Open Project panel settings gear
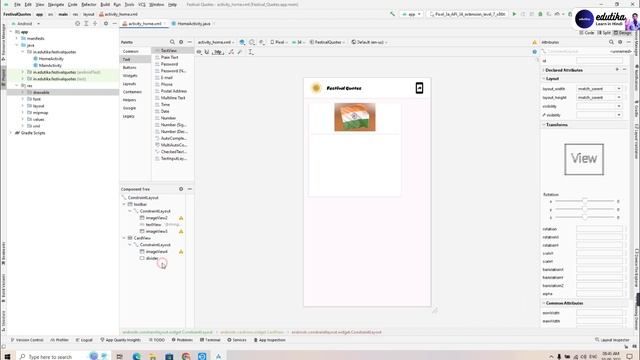Image resolution: width=640 pixels, height=360 pixels. tap(106, 24)
